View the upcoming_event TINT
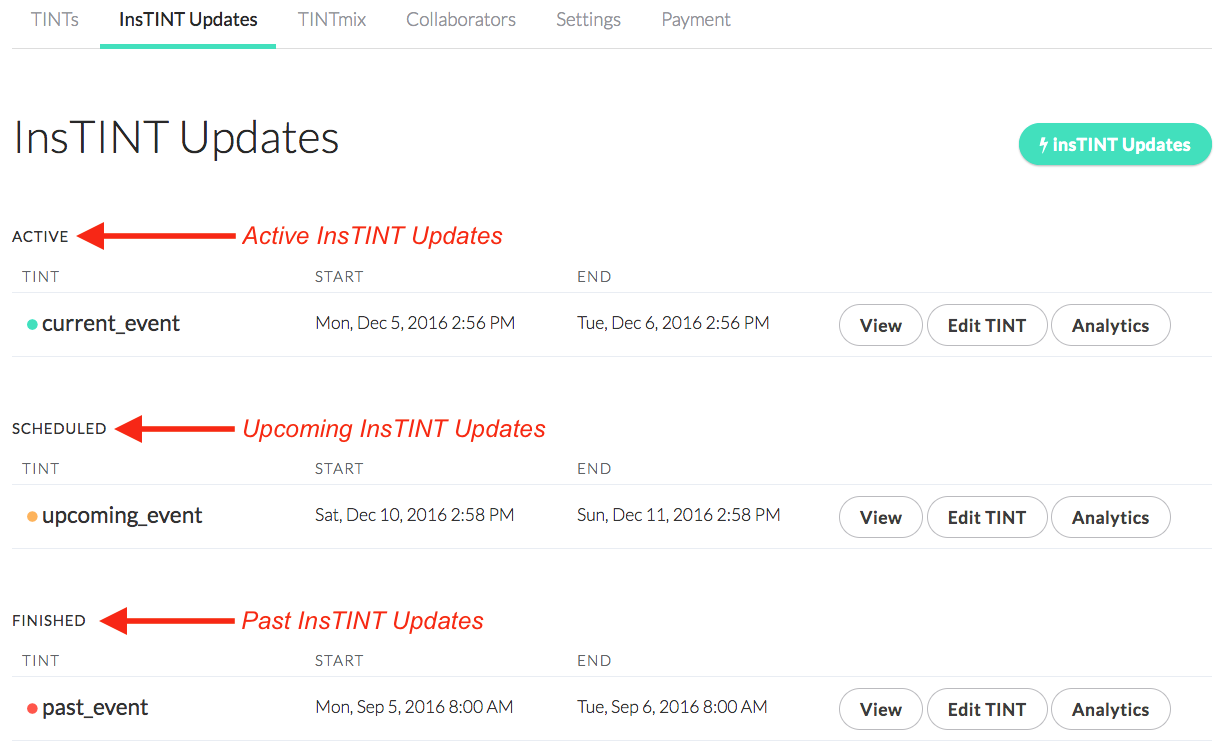The width and height of the screenshot is (1224, 750). tap(881, 517)
